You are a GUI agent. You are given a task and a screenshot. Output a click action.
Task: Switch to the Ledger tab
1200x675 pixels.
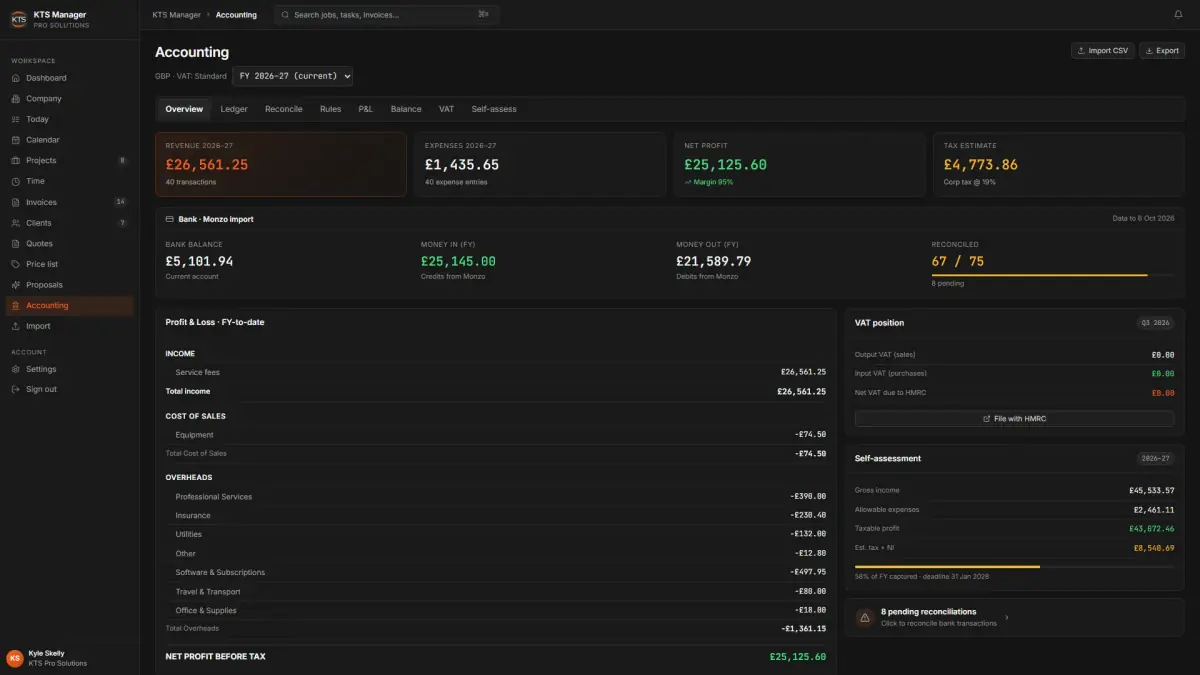234,109
